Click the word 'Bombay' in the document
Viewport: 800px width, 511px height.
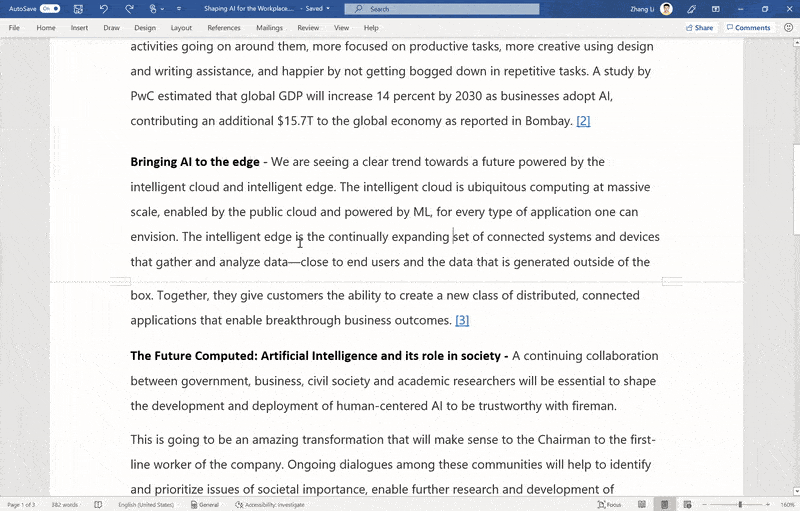pyautogui.click(x=547, y=121)
